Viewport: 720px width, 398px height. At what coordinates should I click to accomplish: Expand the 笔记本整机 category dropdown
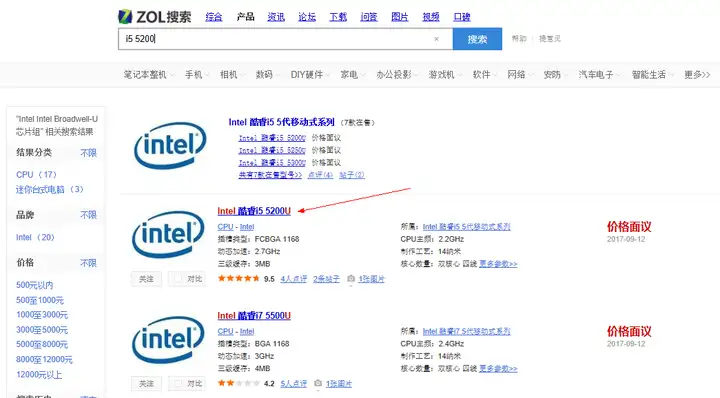149,74
